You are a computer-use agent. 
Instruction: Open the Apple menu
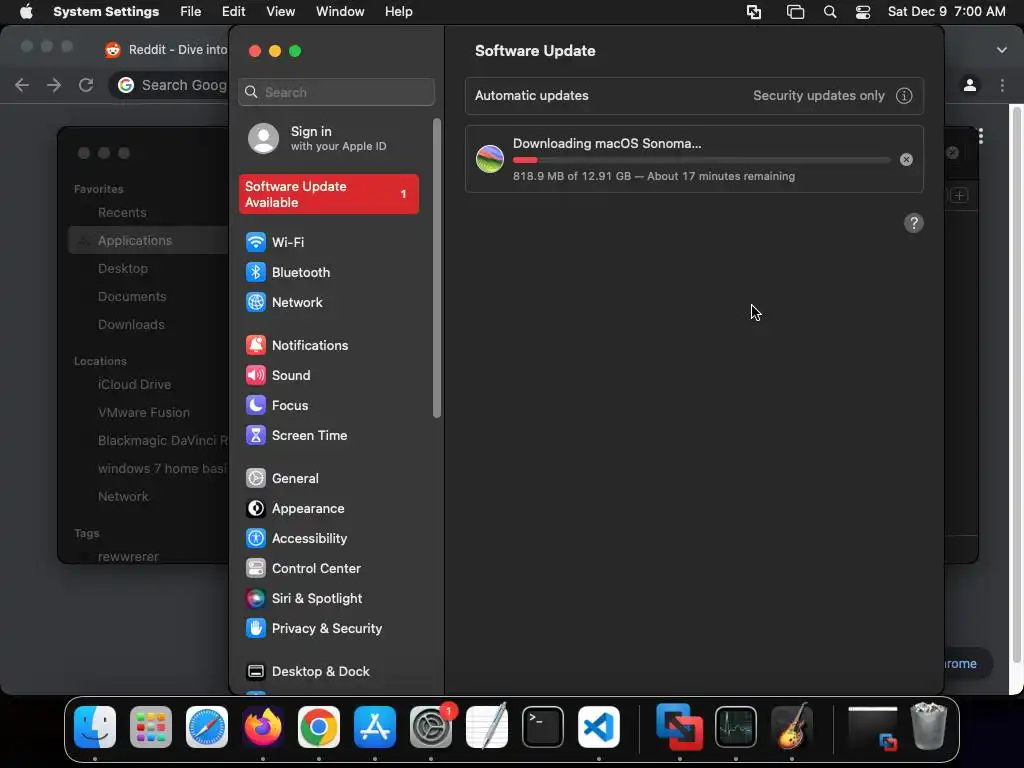pos(26,12)
